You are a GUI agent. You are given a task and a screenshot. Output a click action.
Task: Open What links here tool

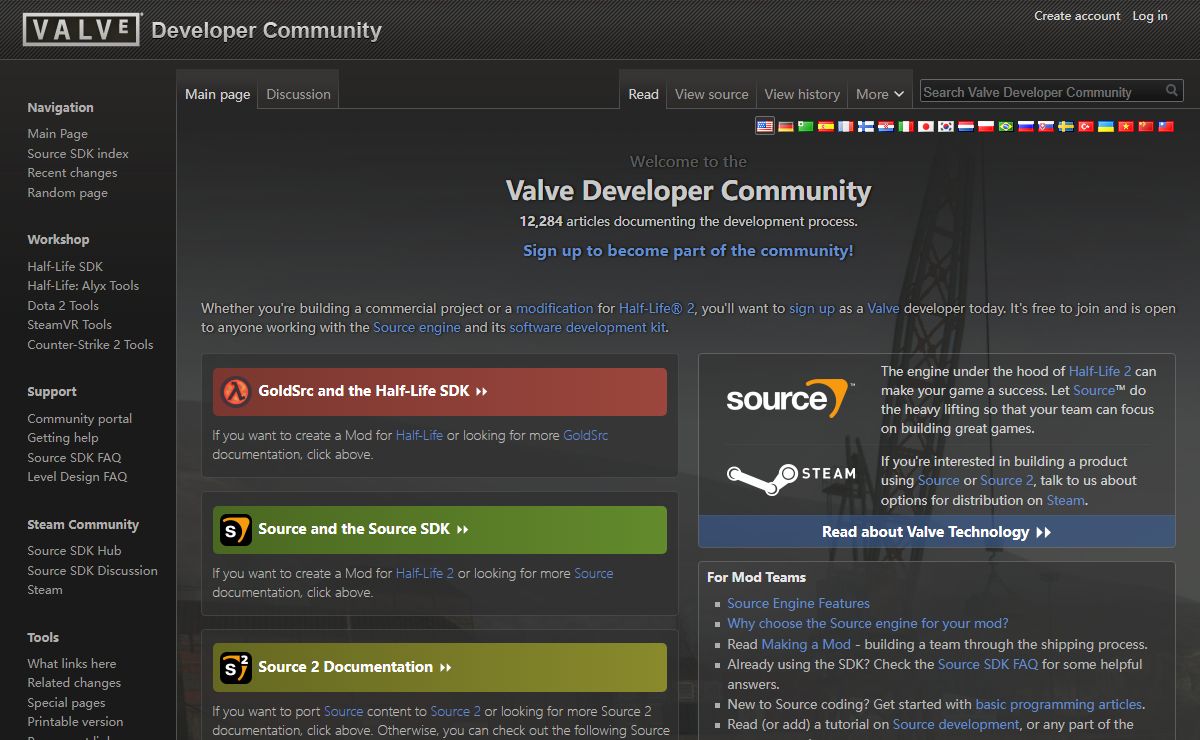point(71,663)
